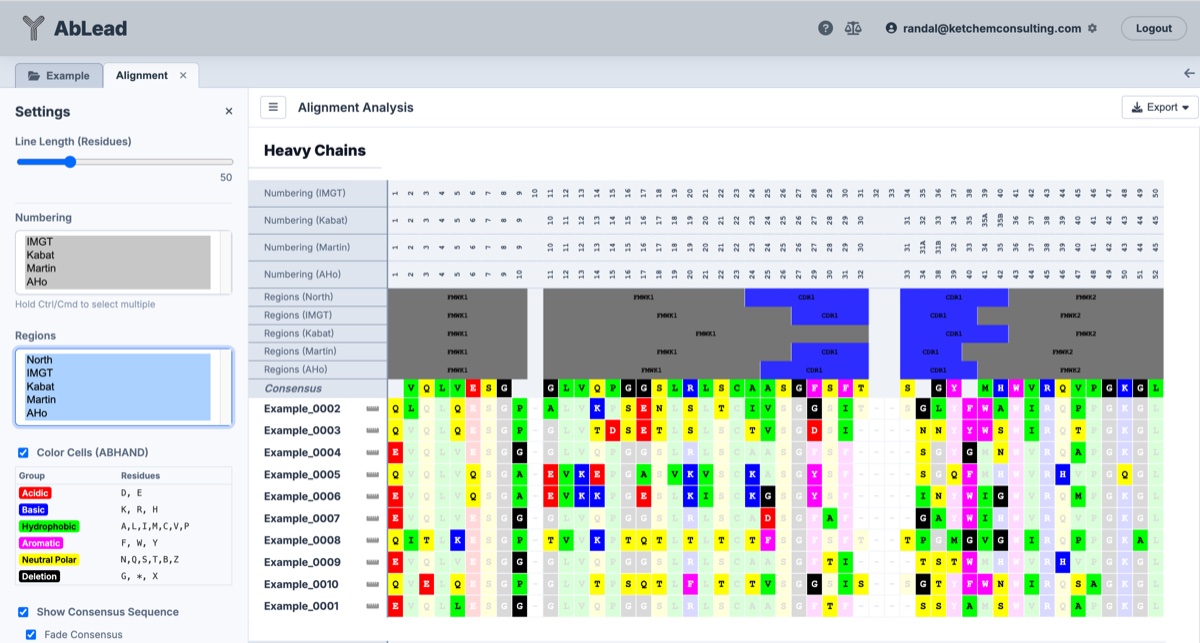Open account settings gear icon
The height and width of the screenshot is (643, 1200).
click(1092, 28)
